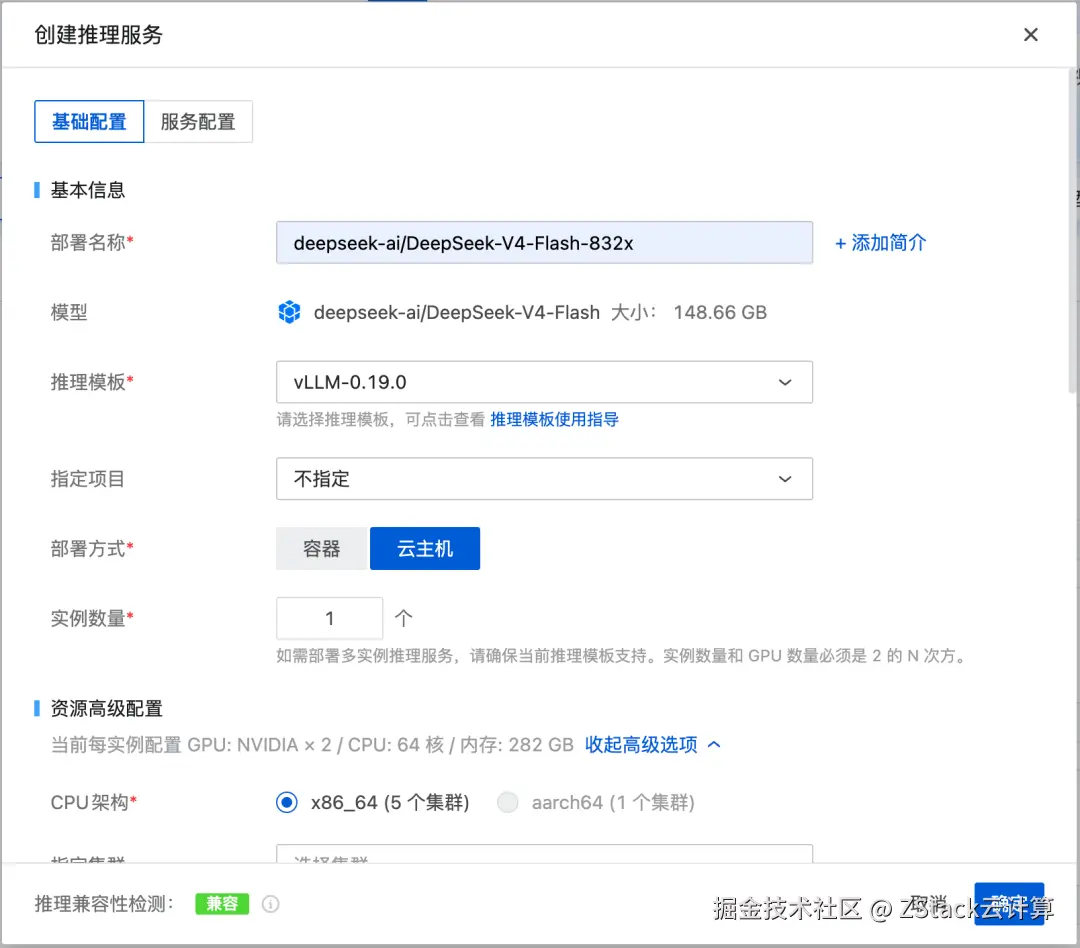Click the 确定 confirm button
This screenshot has width=1080, height=948.
[x=1010, y=901]
